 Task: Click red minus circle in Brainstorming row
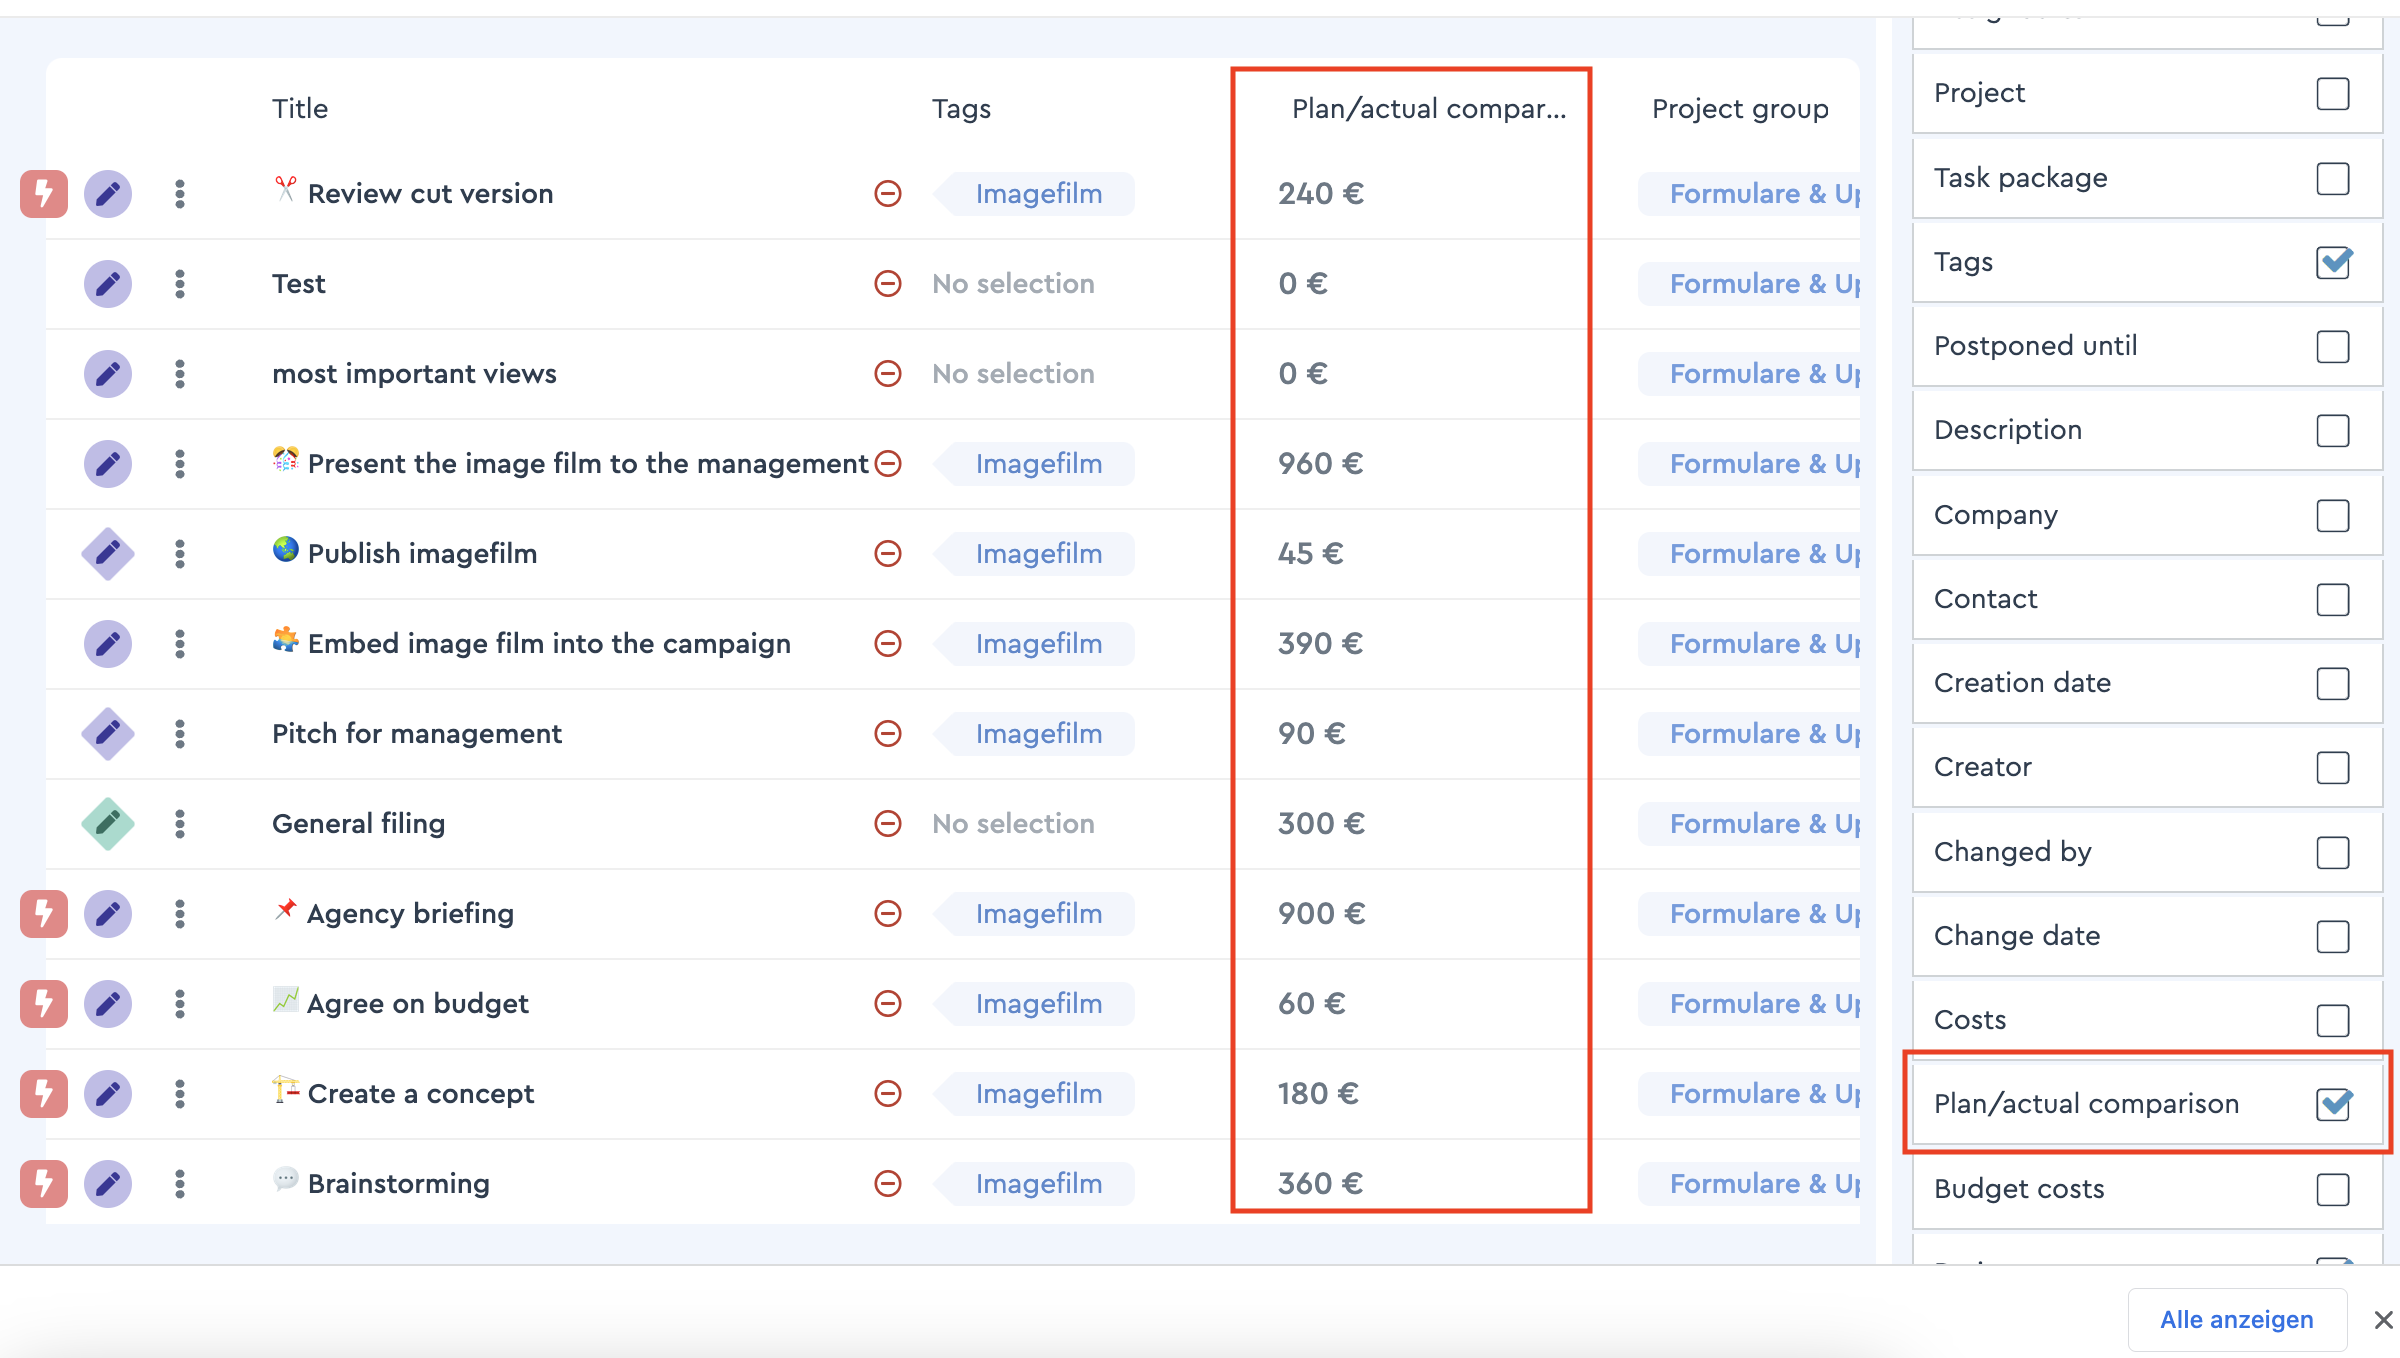coord(888,1184)
